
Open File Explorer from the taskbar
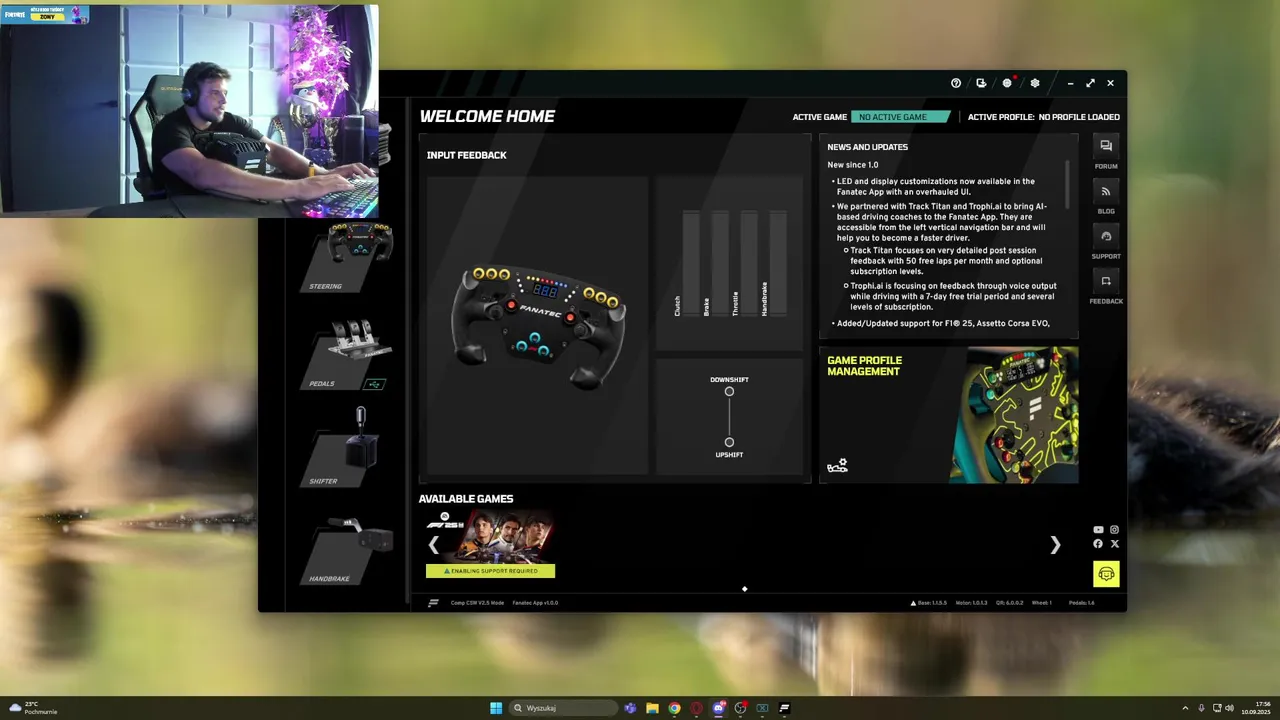652,708
